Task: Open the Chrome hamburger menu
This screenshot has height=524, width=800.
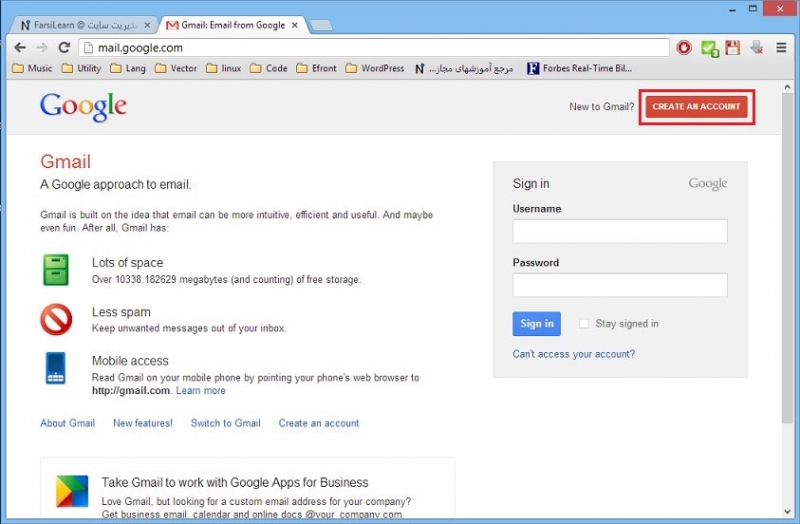Action: pos(781,47)
